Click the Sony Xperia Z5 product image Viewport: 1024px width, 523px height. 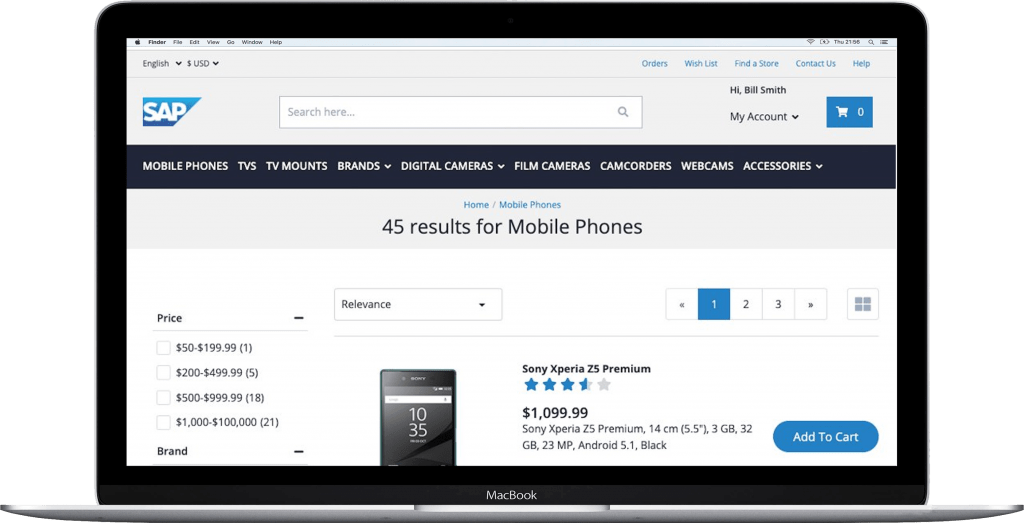pos(418,416)
